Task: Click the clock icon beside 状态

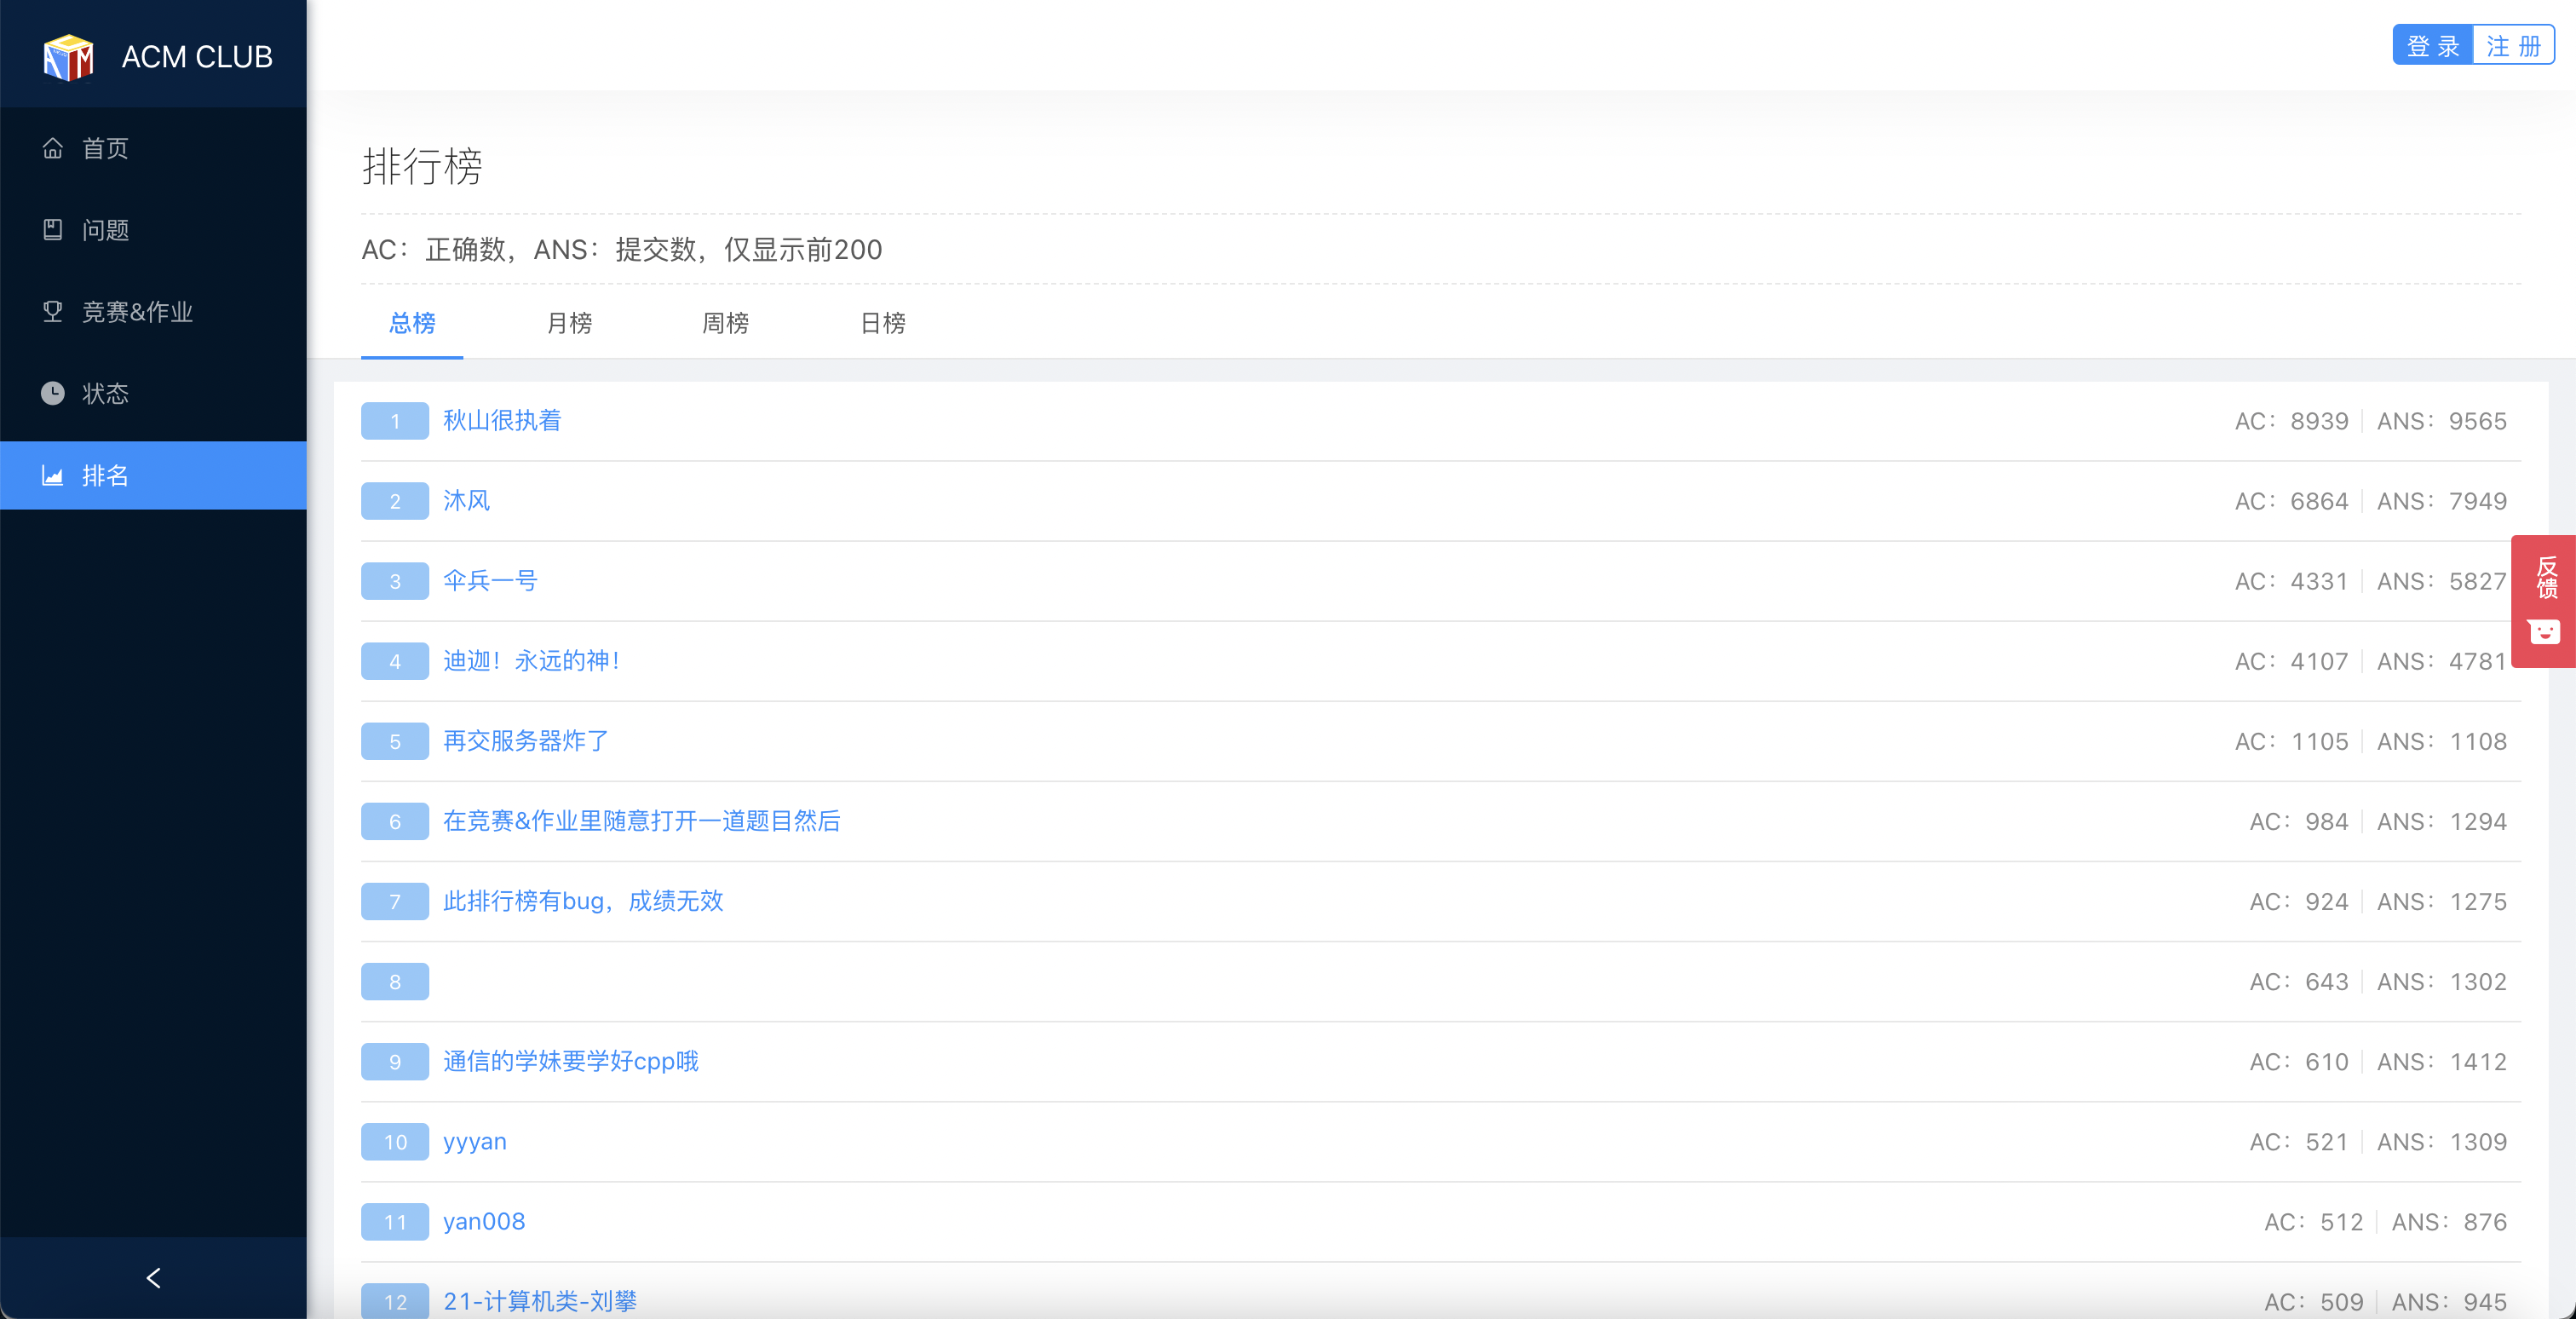Action: tap(53, 393)
